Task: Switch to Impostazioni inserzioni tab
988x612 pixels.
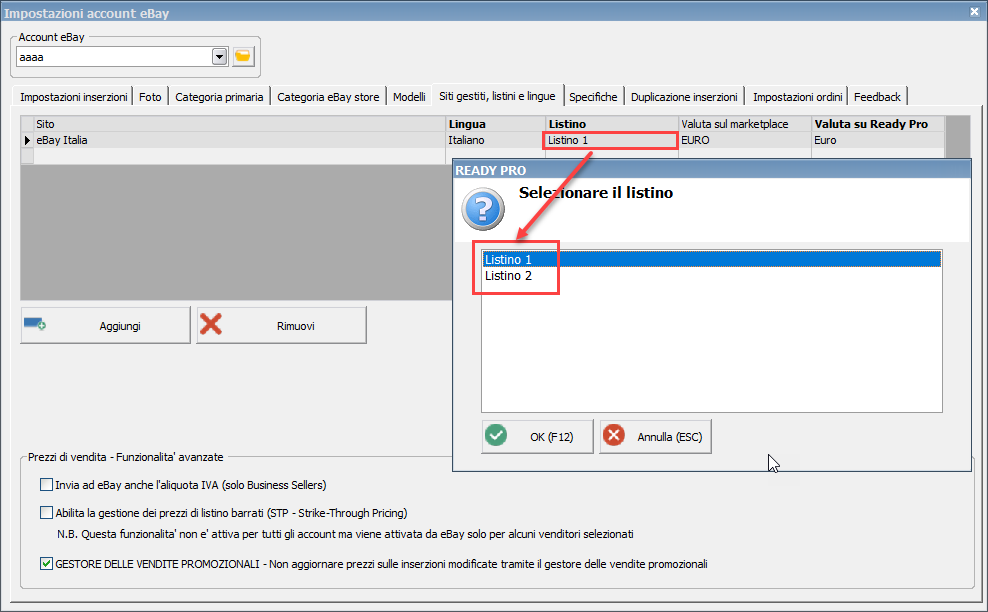Action: coord(73,96)
